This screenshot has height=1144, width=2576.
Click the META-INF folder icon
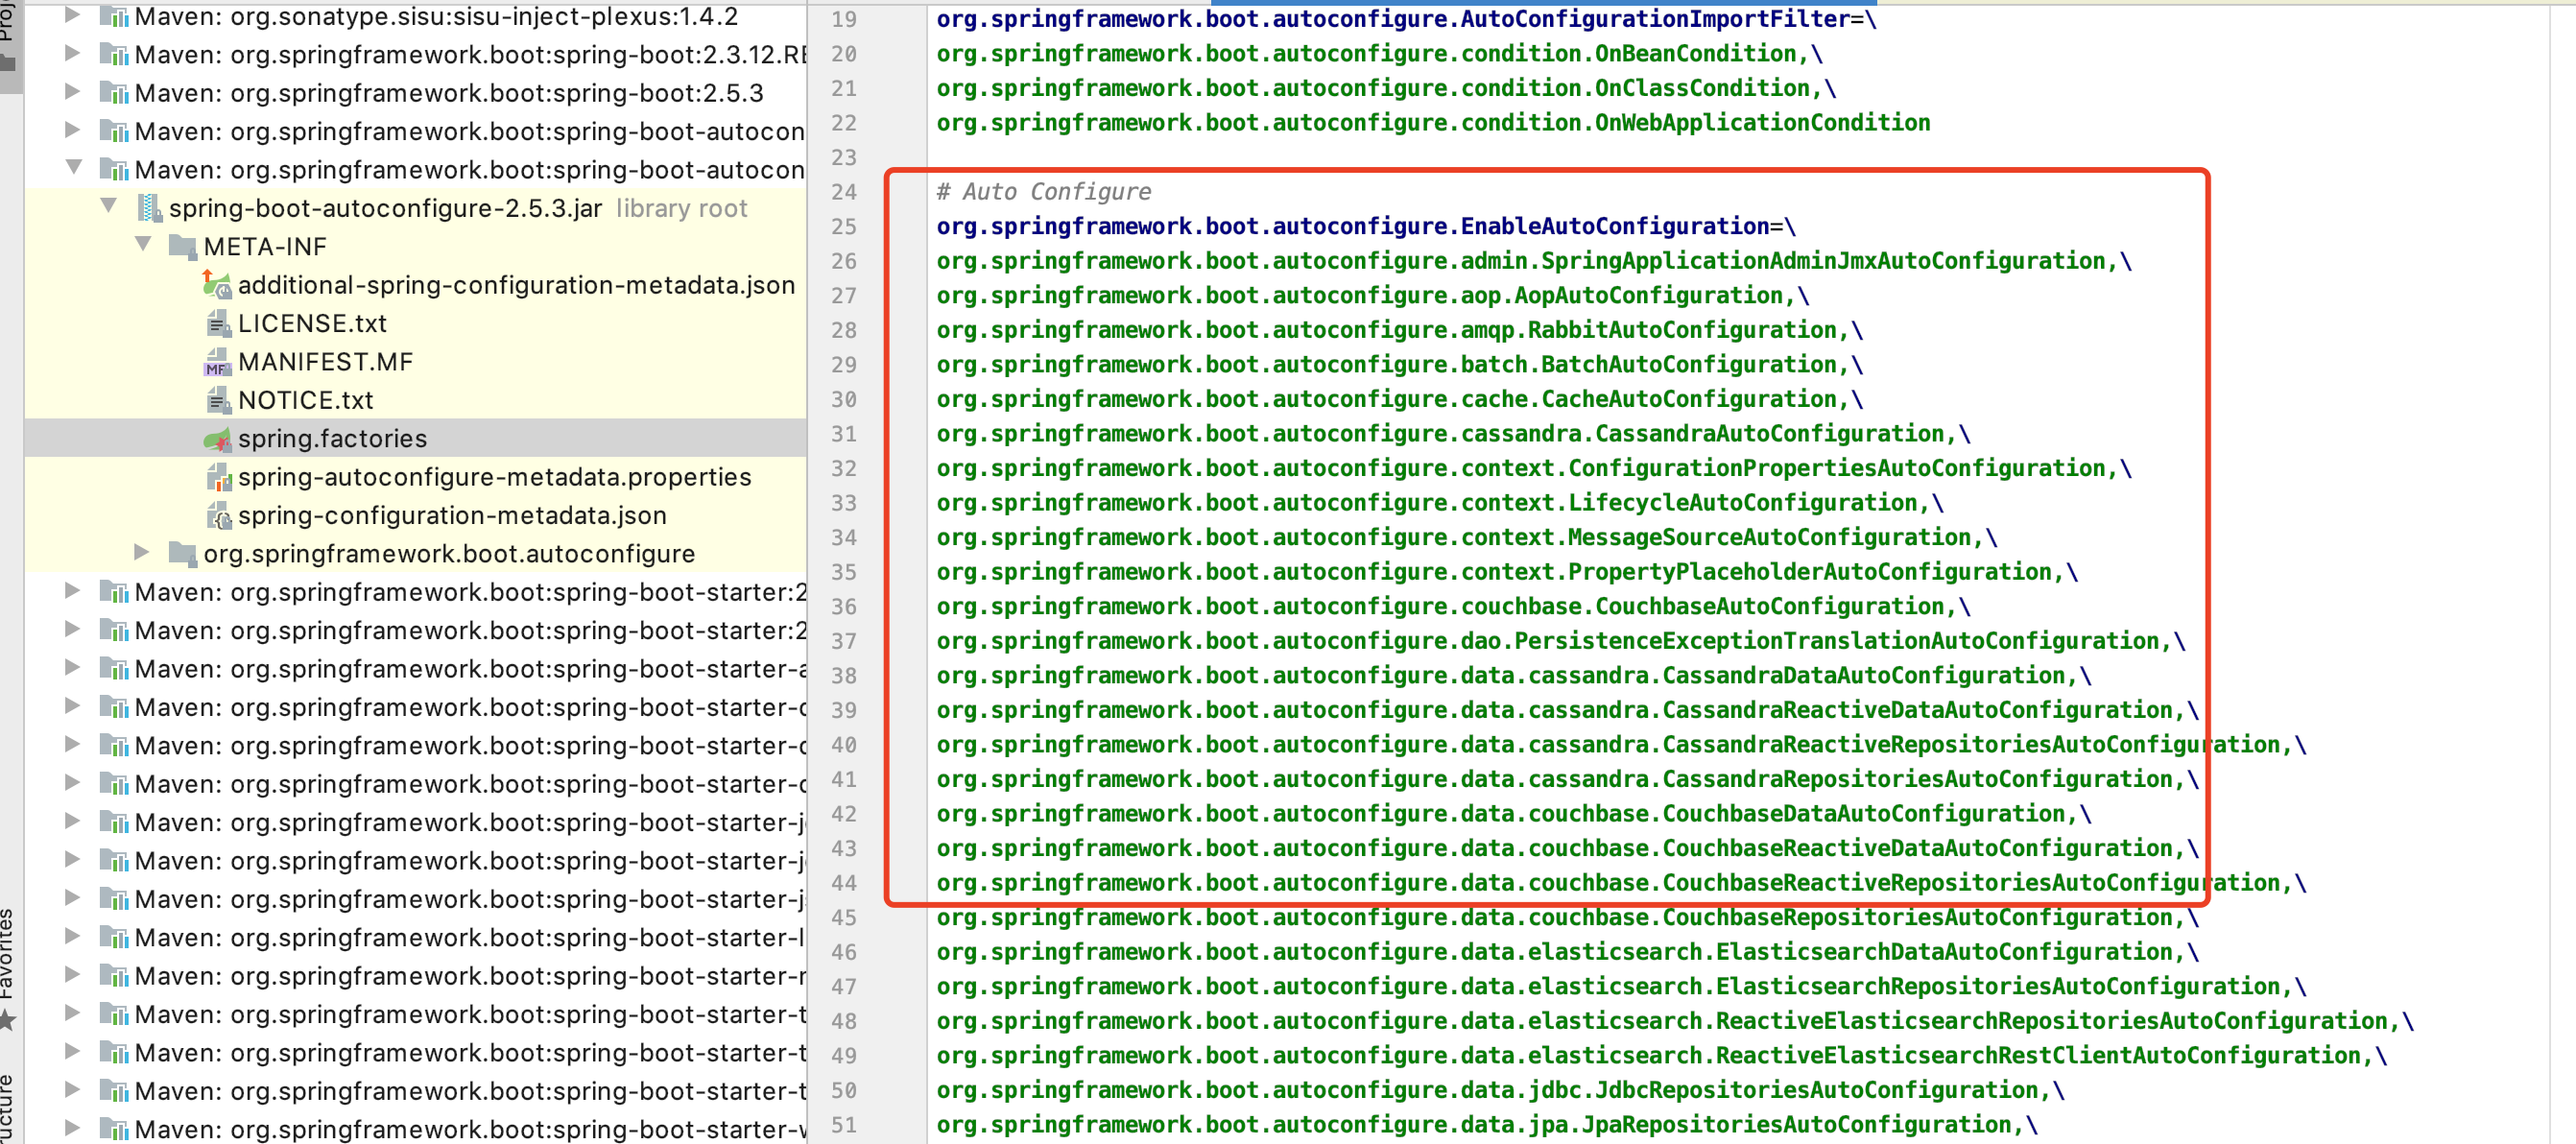pos(183,247)
